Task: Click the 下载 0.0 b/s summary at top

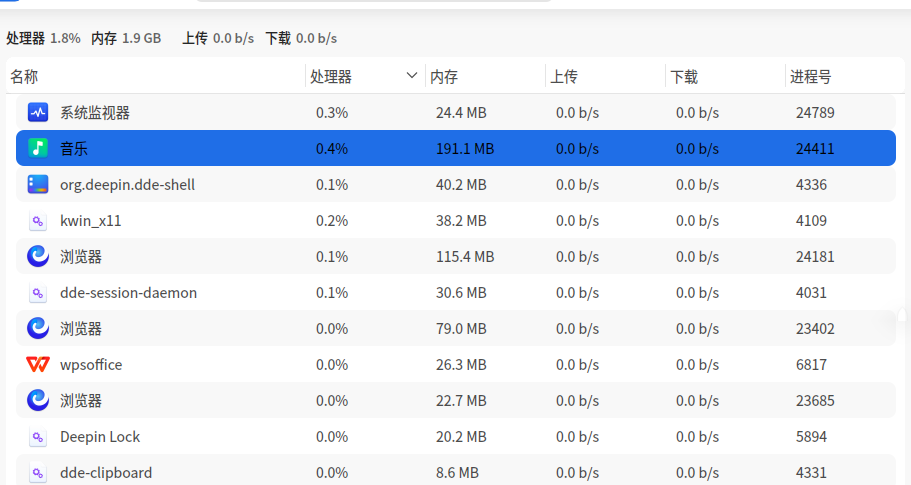Action: tap(302, 38)
